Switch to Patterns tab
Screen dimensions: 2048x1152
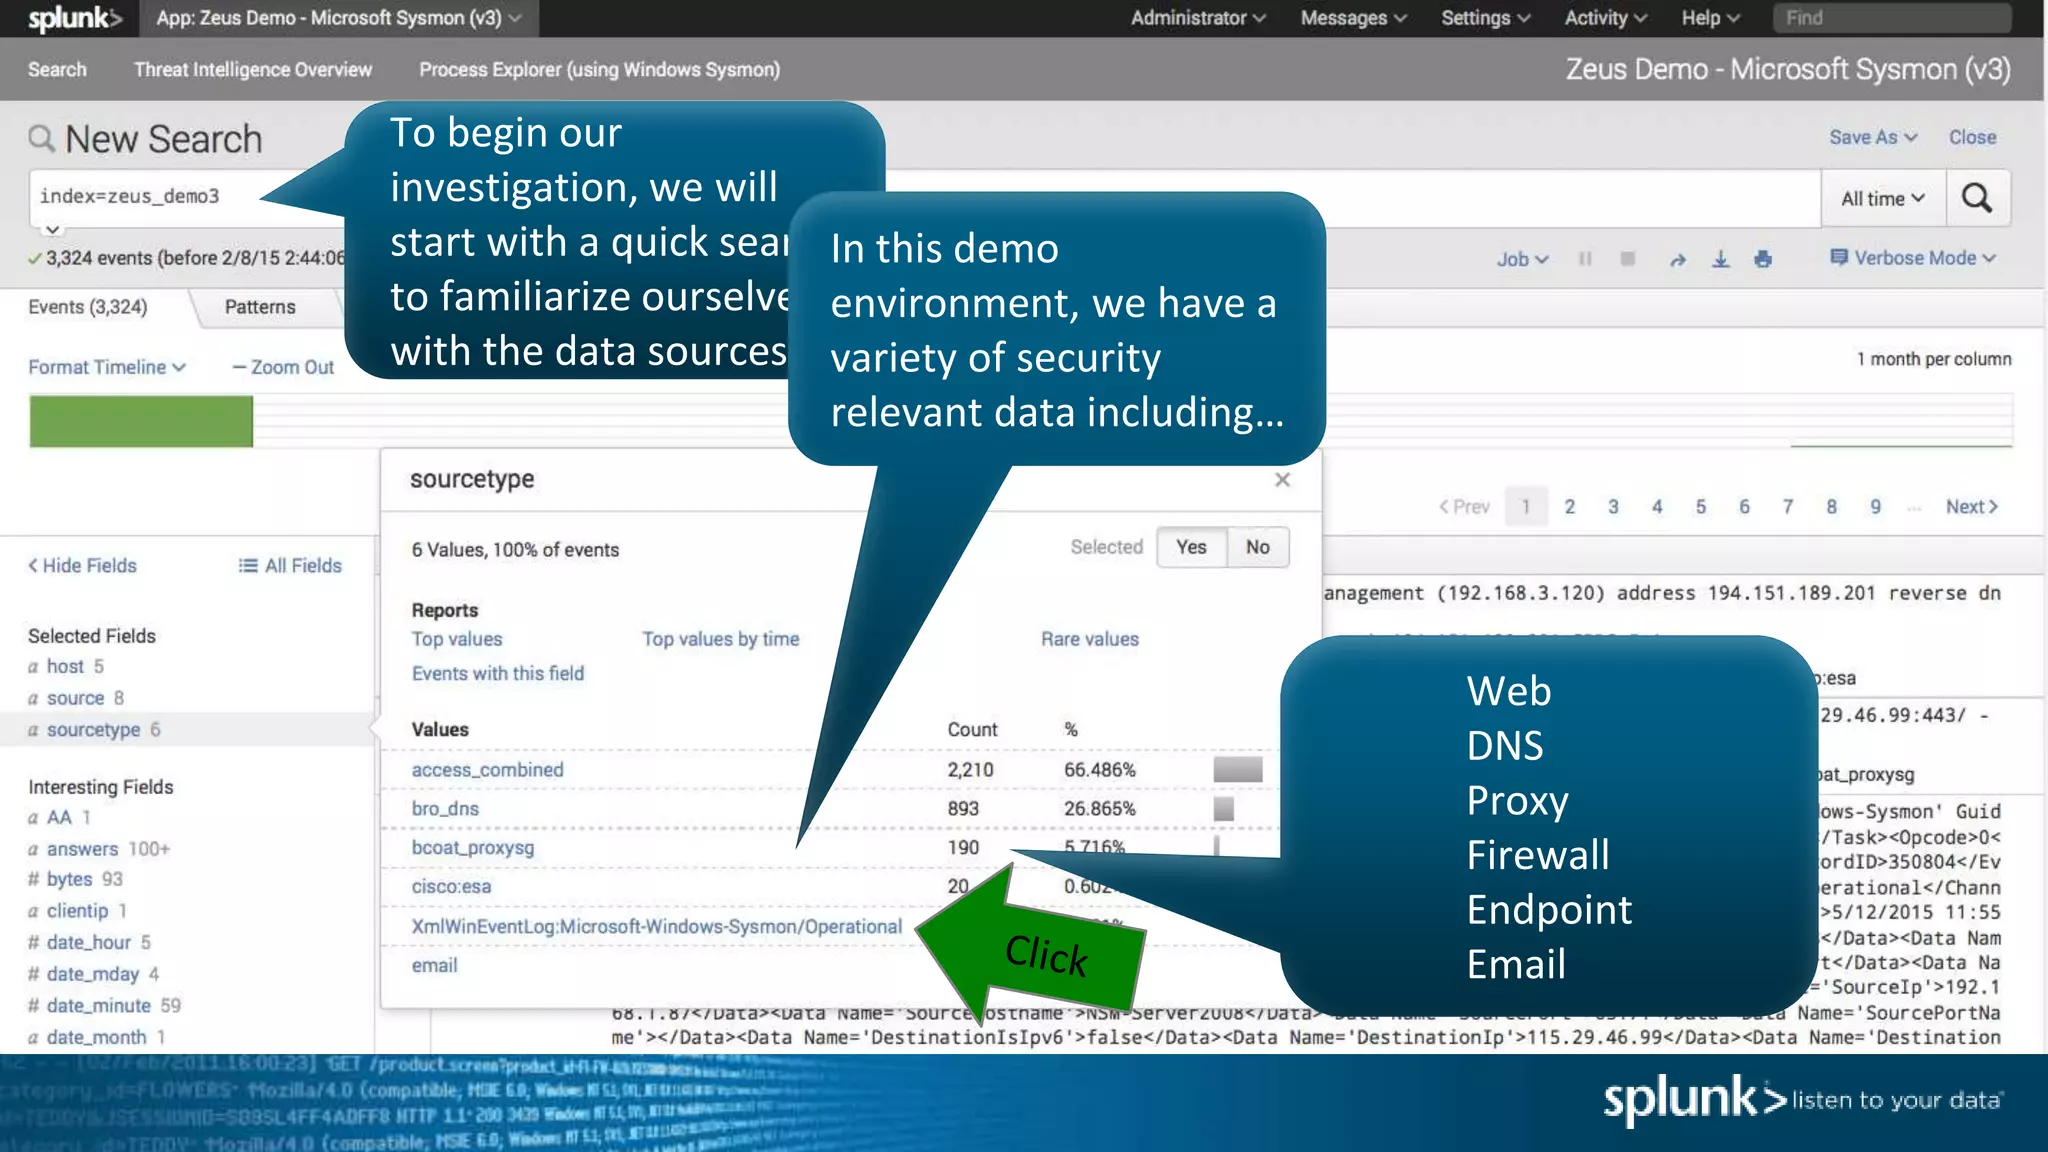click(260, 307)
